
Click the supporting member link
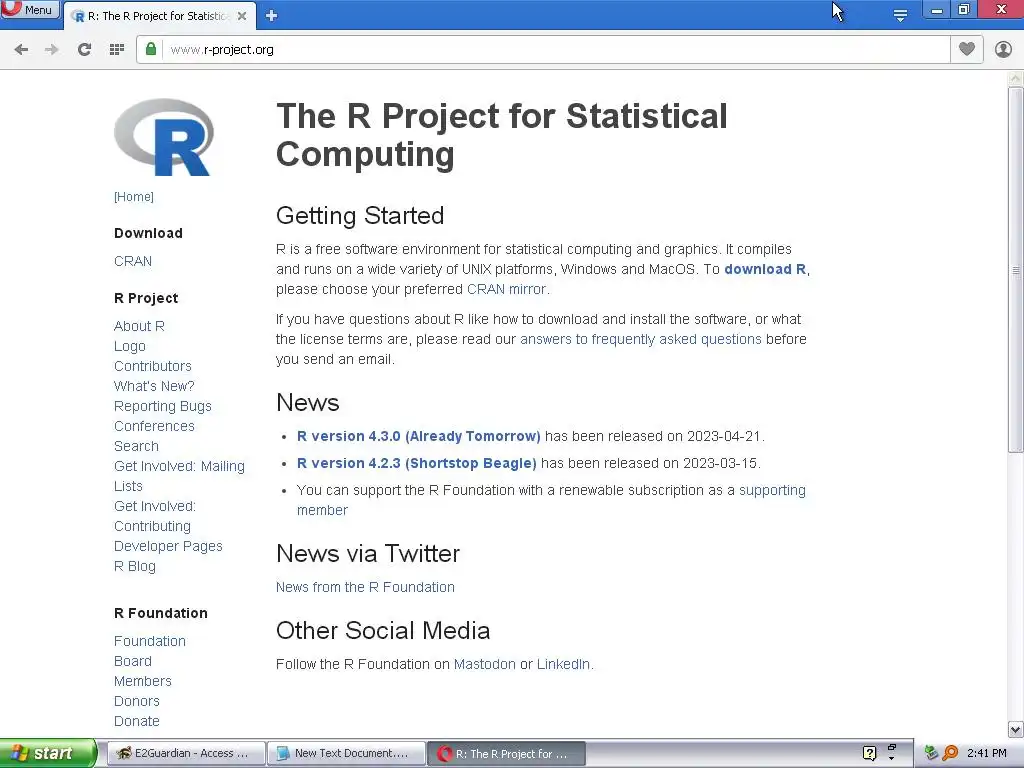[x=772, y=490]
